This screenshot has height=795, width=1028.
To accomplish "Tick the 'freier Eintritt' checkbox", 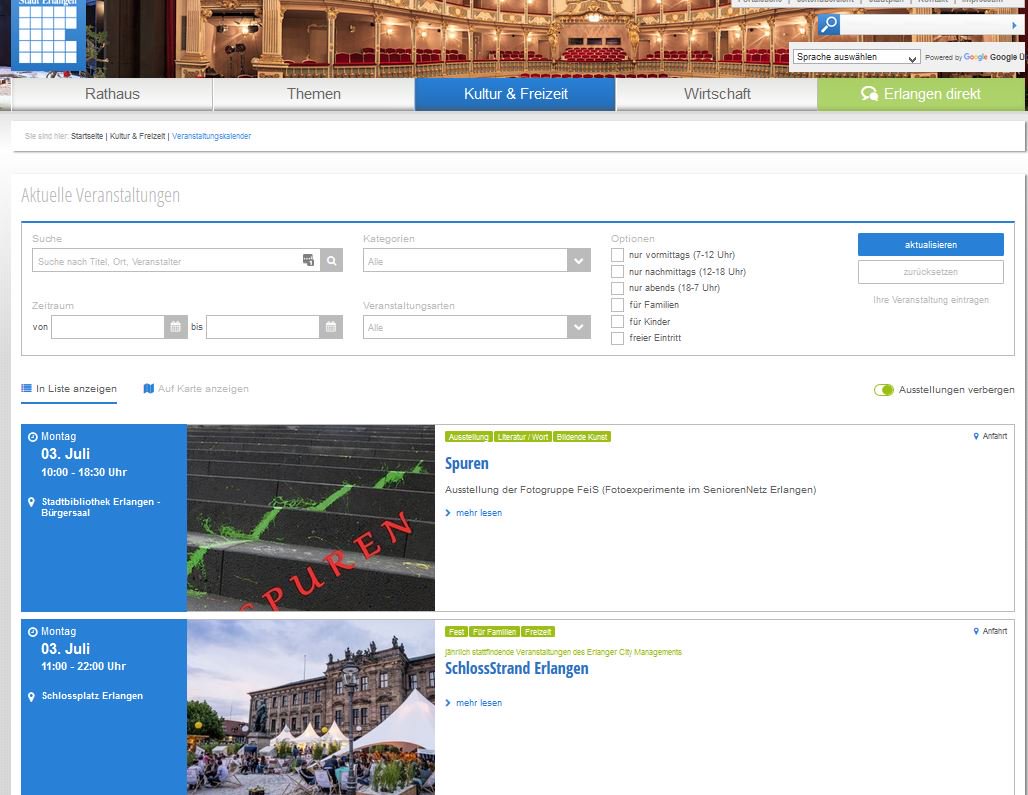I will click(617, 338).
